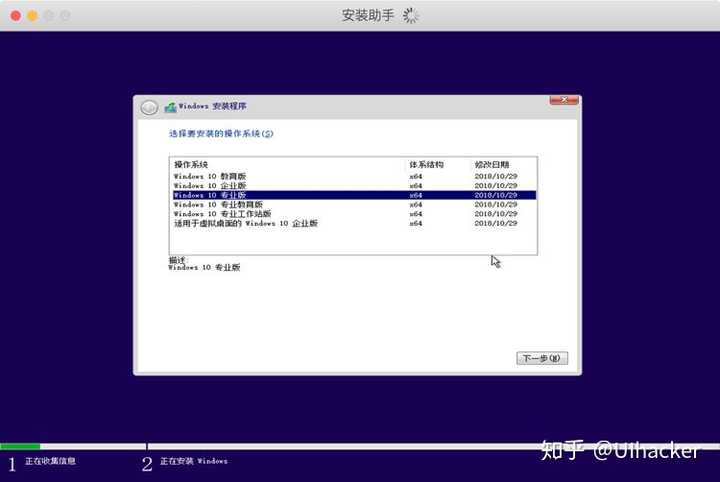Viewport: 720px width, 482px height.
Task: Click the green progress bar for step 1
Action: [x=20, y=446]
